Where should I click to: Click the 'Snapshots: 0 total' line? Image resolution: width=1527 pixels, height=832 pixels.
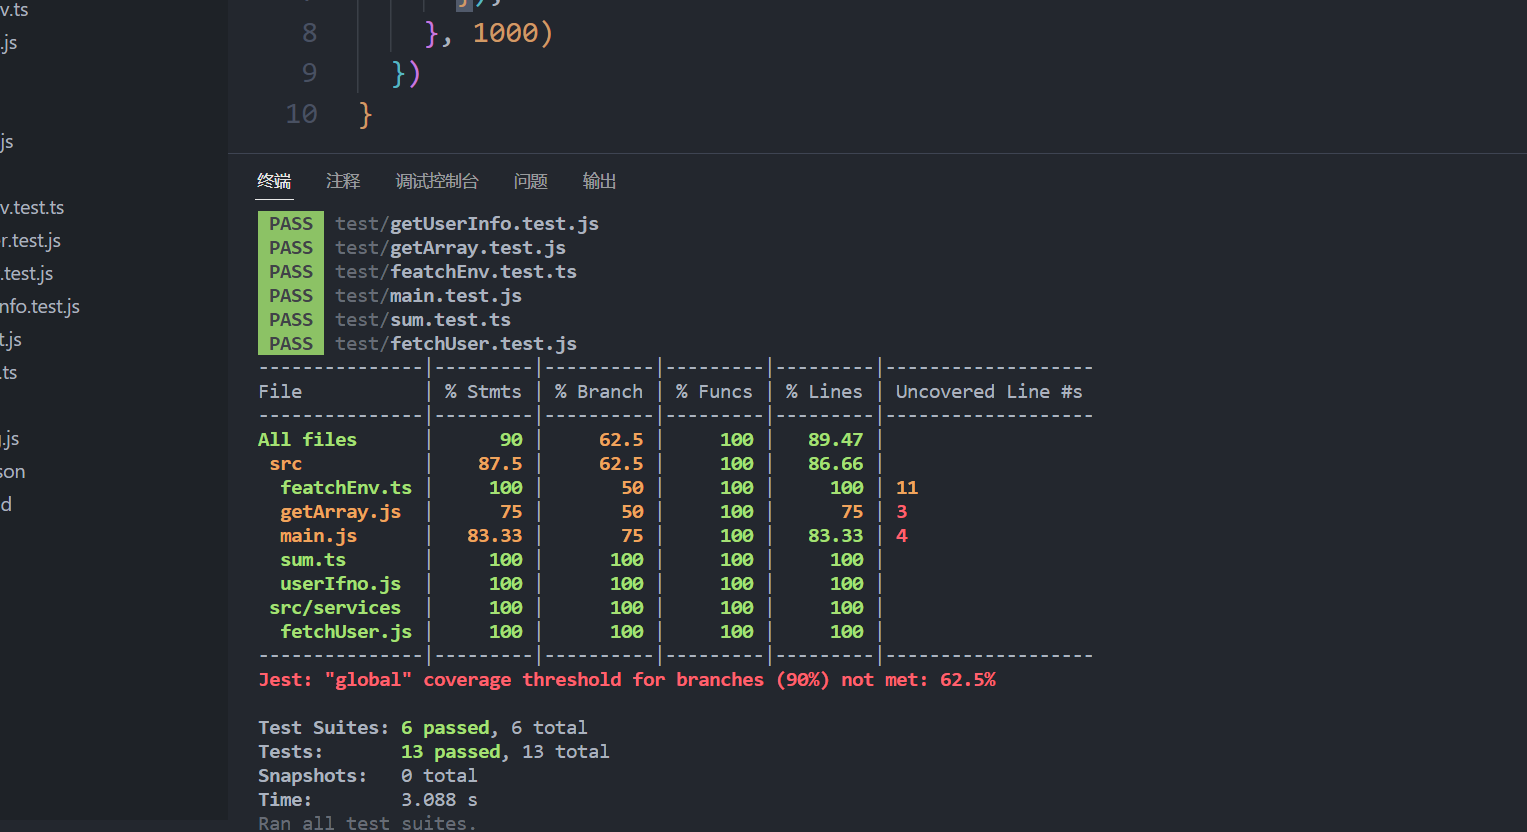pos(368,776)
